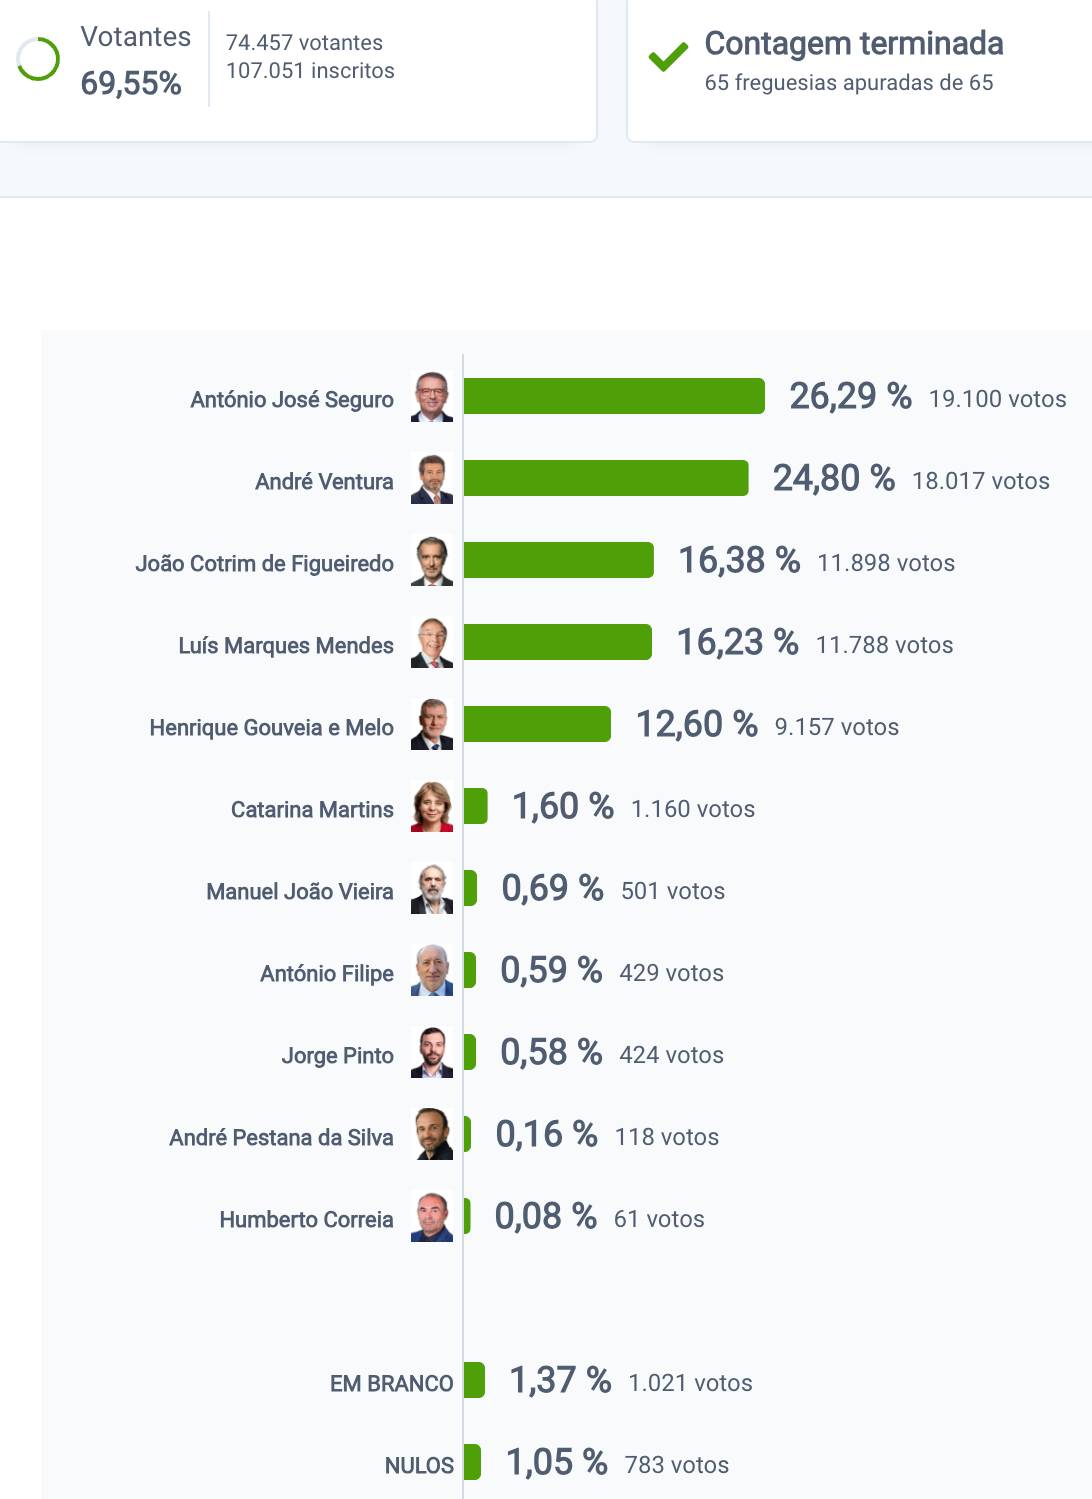Screen dimensions: 1092x1499
Task: Click Humberto Correia's candidate photo
Action: (x=432, y=1217)
